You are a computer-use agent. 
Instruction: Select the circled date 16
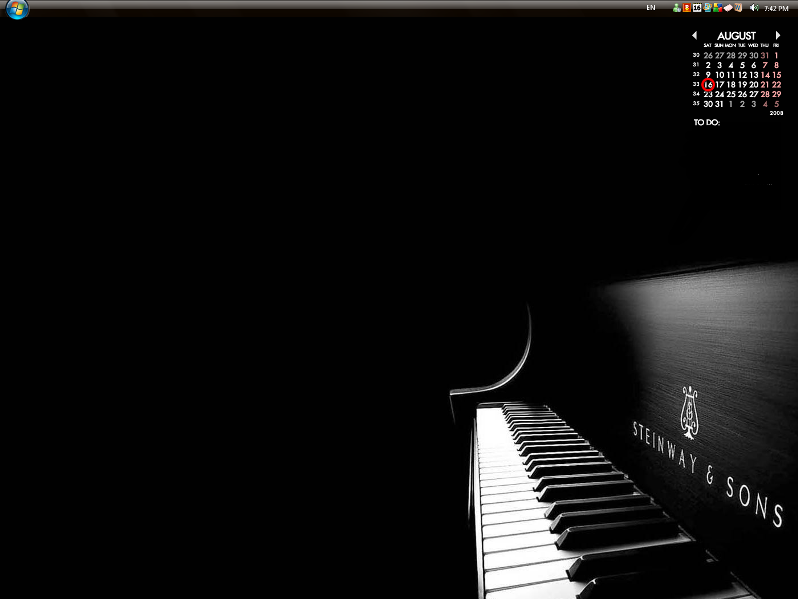point(708,85)
